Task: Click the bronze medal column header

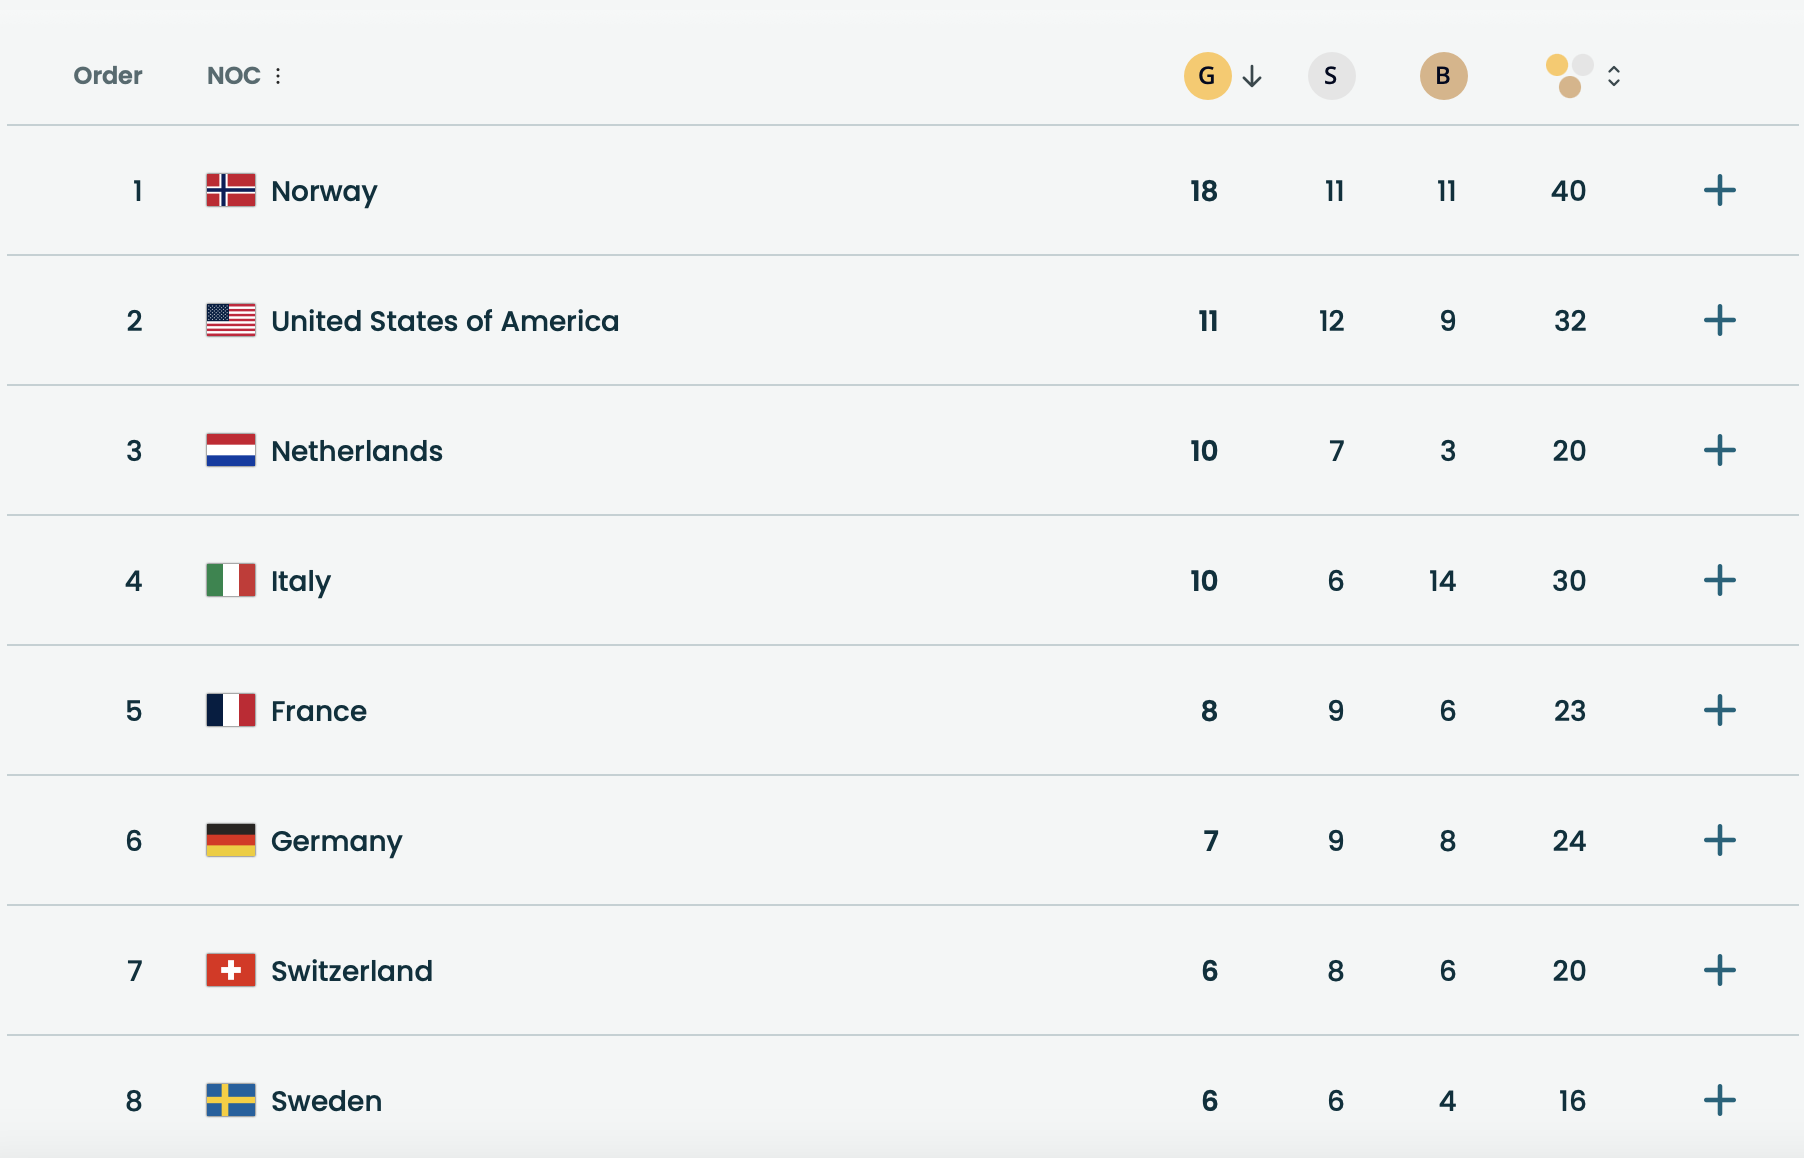Action: pyautogui.click(x=1443, y=76)
